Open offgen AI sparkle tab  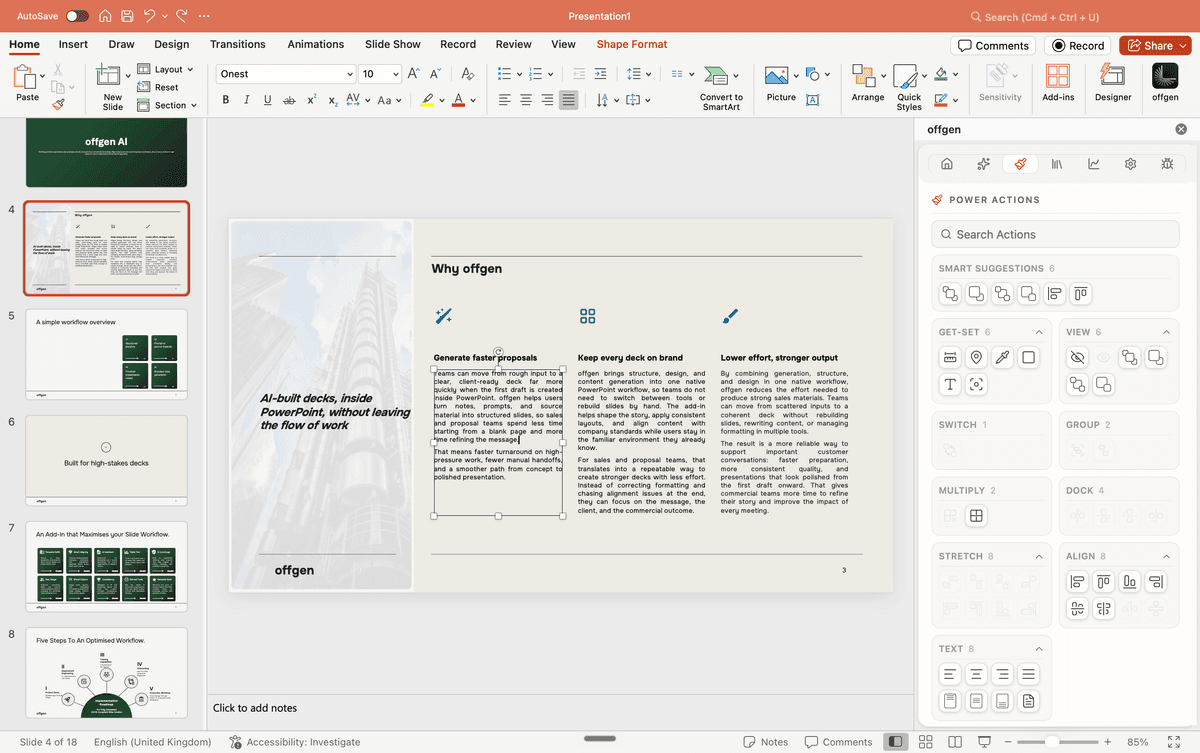pyautogui.click(x=983, y=164)
